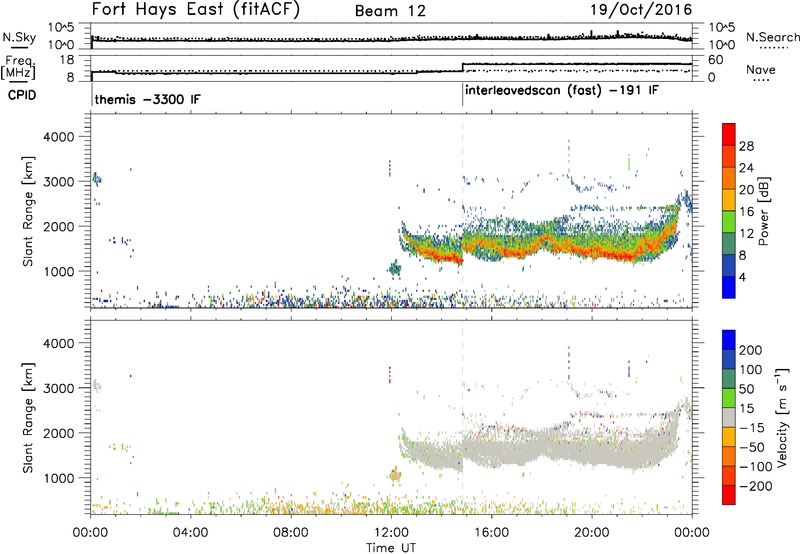Click the '18' tick on frequency axis
This screenshot has width=800, height=554.
(x=67, y=60)
